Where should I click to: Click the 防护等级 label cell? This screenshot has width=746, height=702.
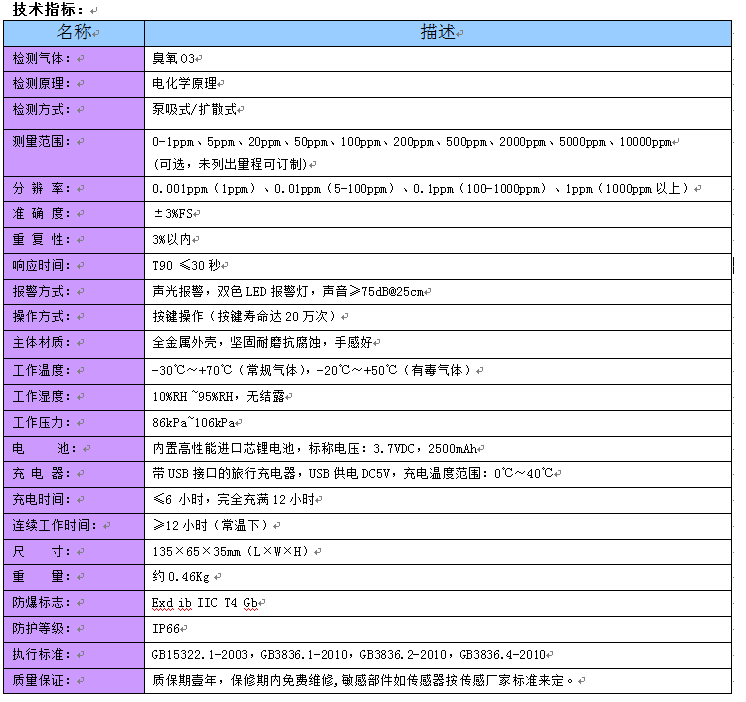(74, 629)
